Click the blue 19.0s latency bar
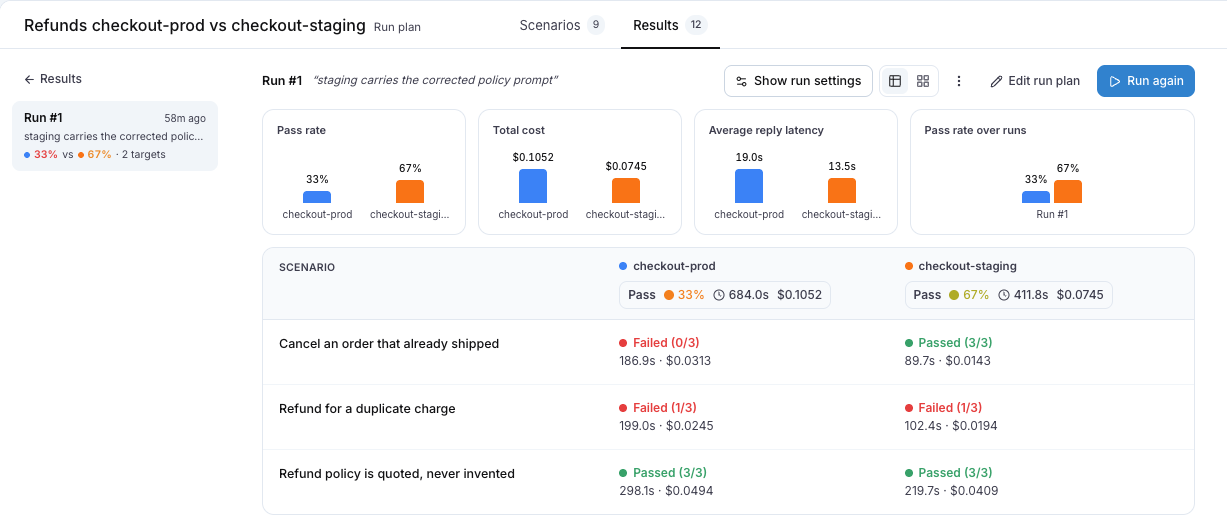The image size is (1227, 530). (749, 186)
